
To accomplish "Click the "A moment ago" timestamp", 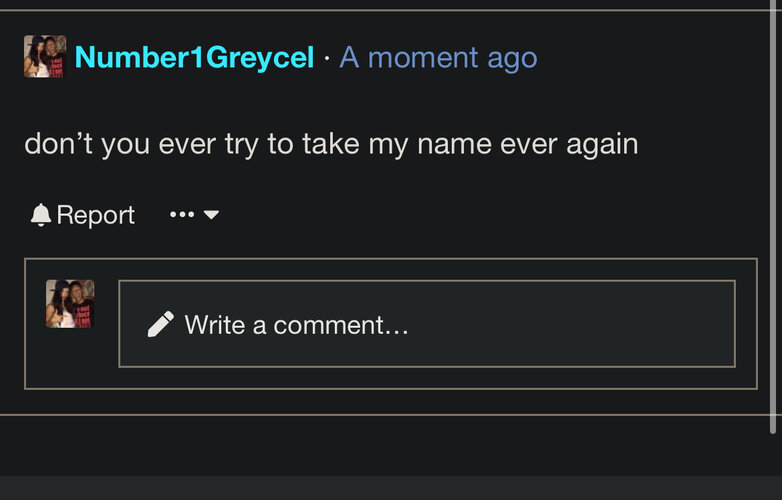I will (x=438, y=58).
